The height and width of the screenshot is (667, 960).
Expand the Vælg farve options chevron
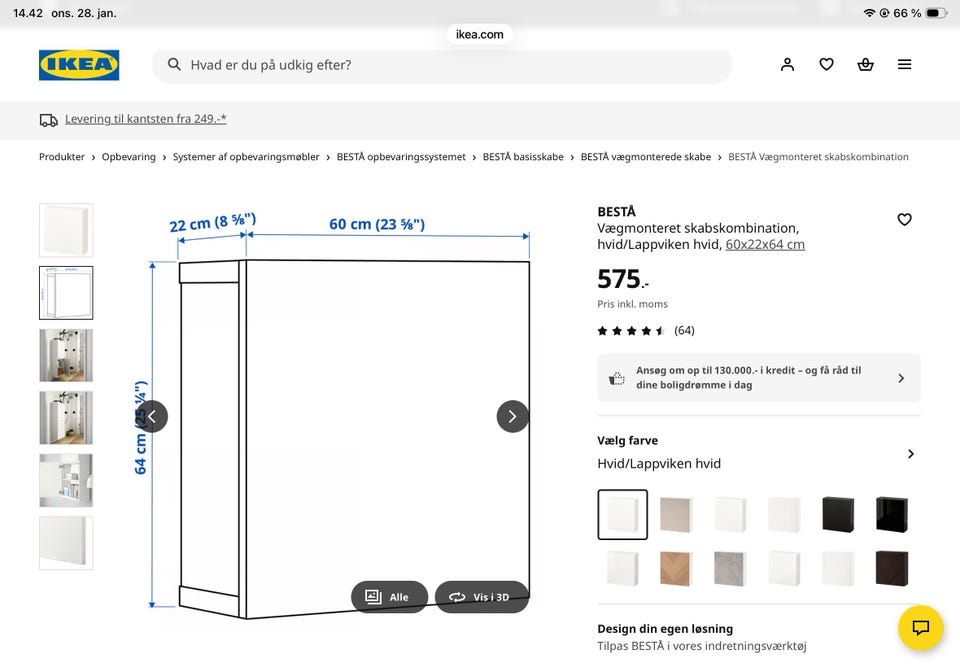point(910,454)
